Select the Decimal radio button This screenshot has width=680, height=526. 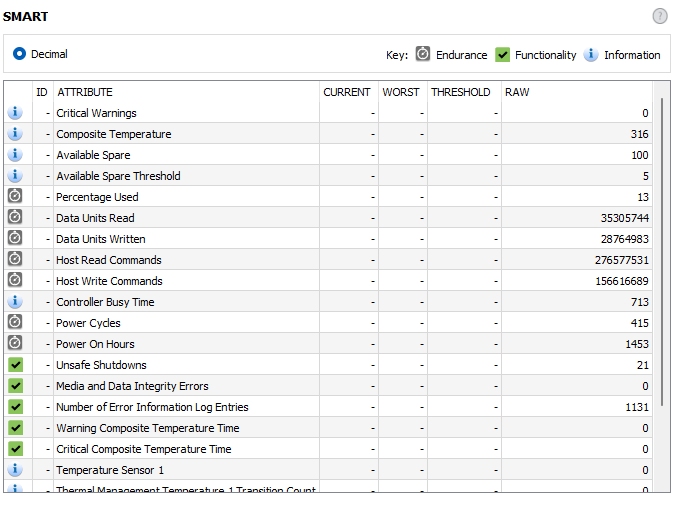coord(20,54)
